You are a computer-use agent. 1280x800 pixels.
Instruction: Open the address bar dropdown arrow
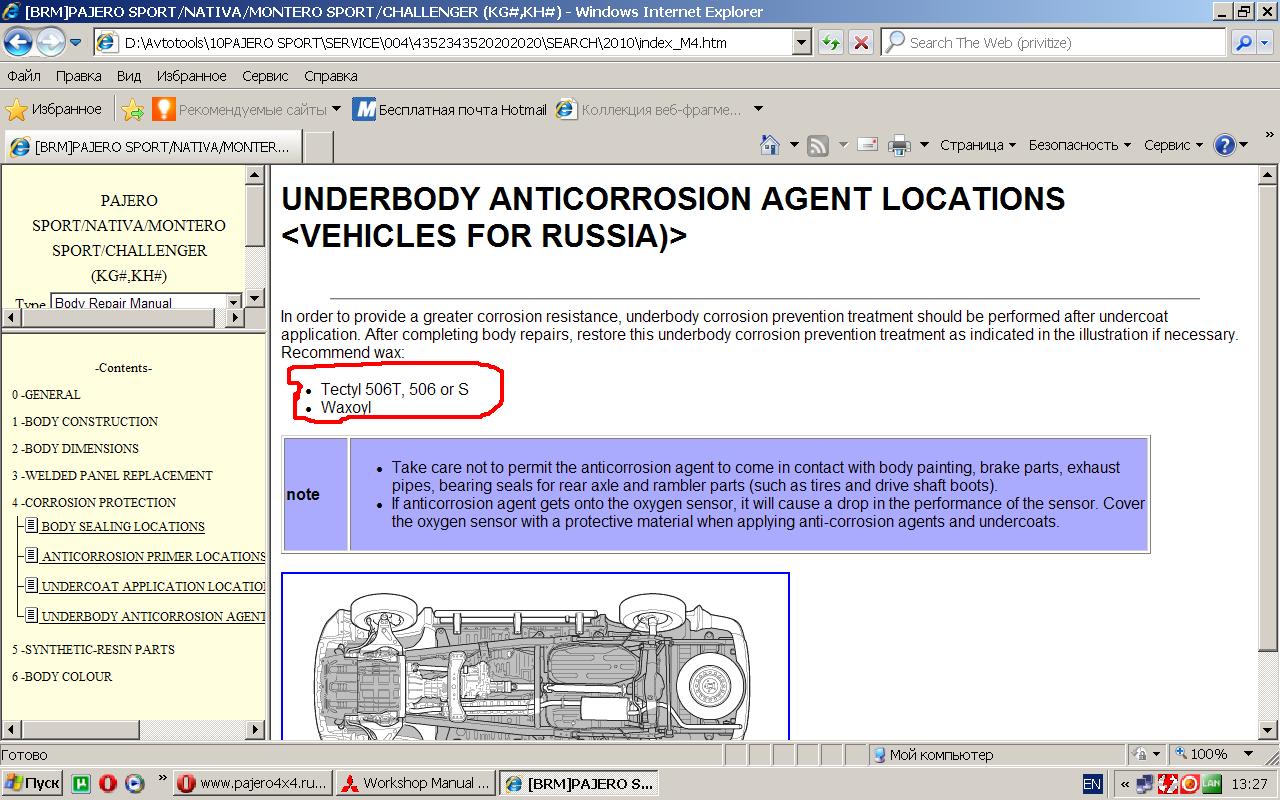pyautogui.click(x=801, y=43)
